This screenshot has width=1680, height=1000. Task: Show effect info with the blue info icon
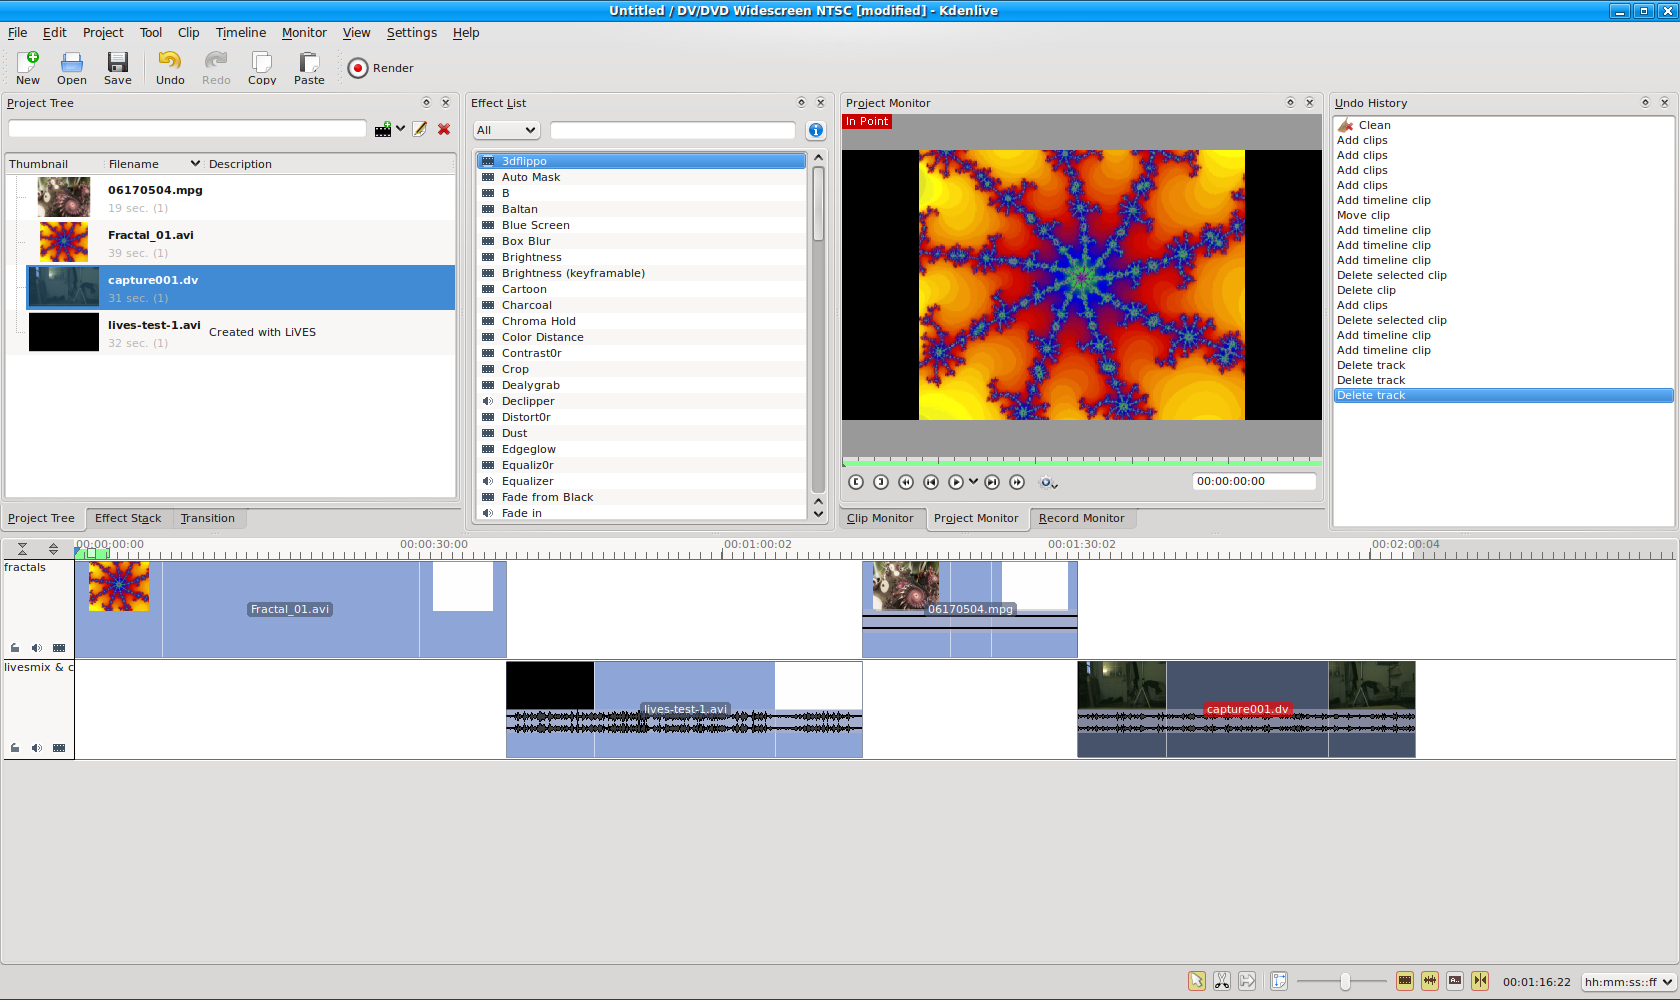pyautogui.click(x=816, y=130)
